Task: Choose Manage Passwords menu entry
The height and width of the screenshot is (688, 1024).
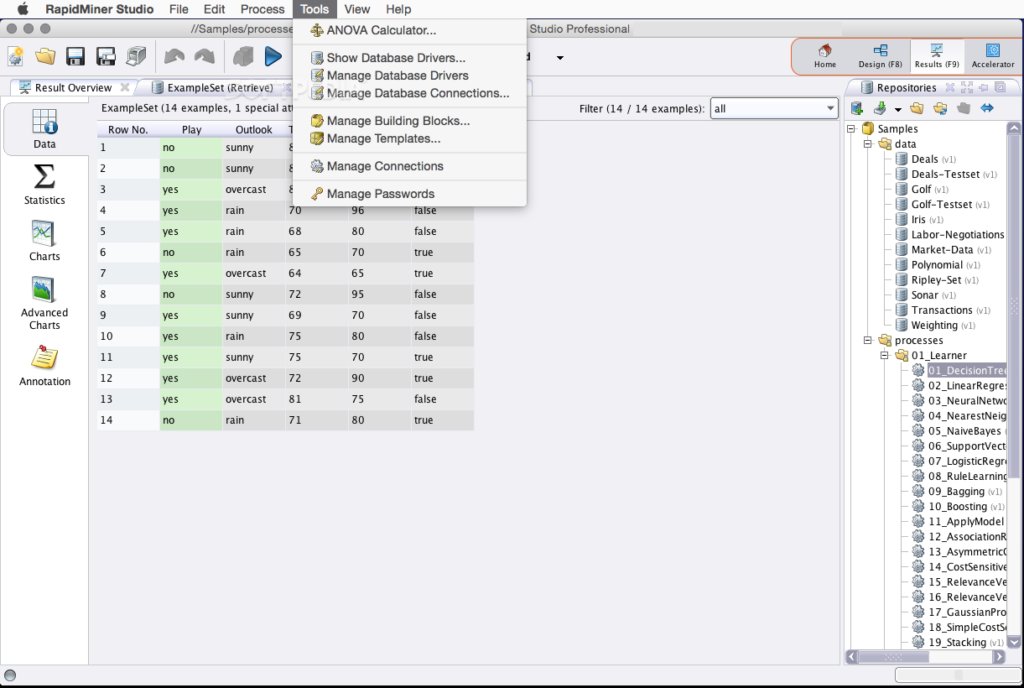Action: tap(409, 194)
